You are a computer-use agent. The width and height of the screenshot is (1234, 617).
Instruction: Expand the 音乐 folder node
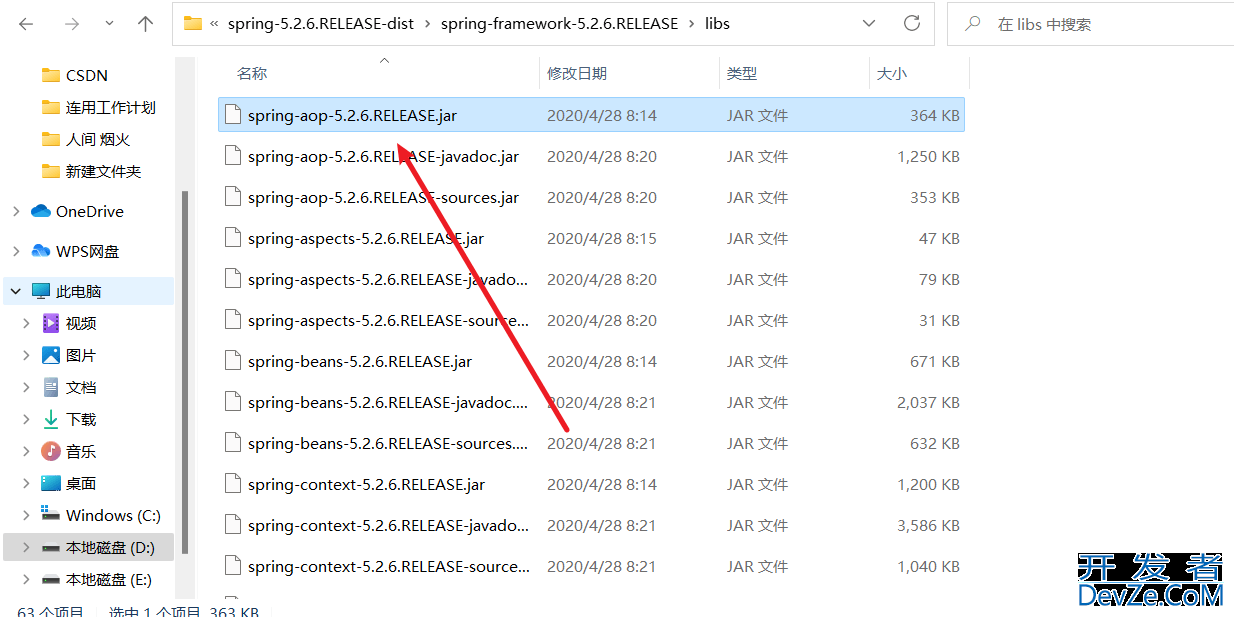point(27,451)
